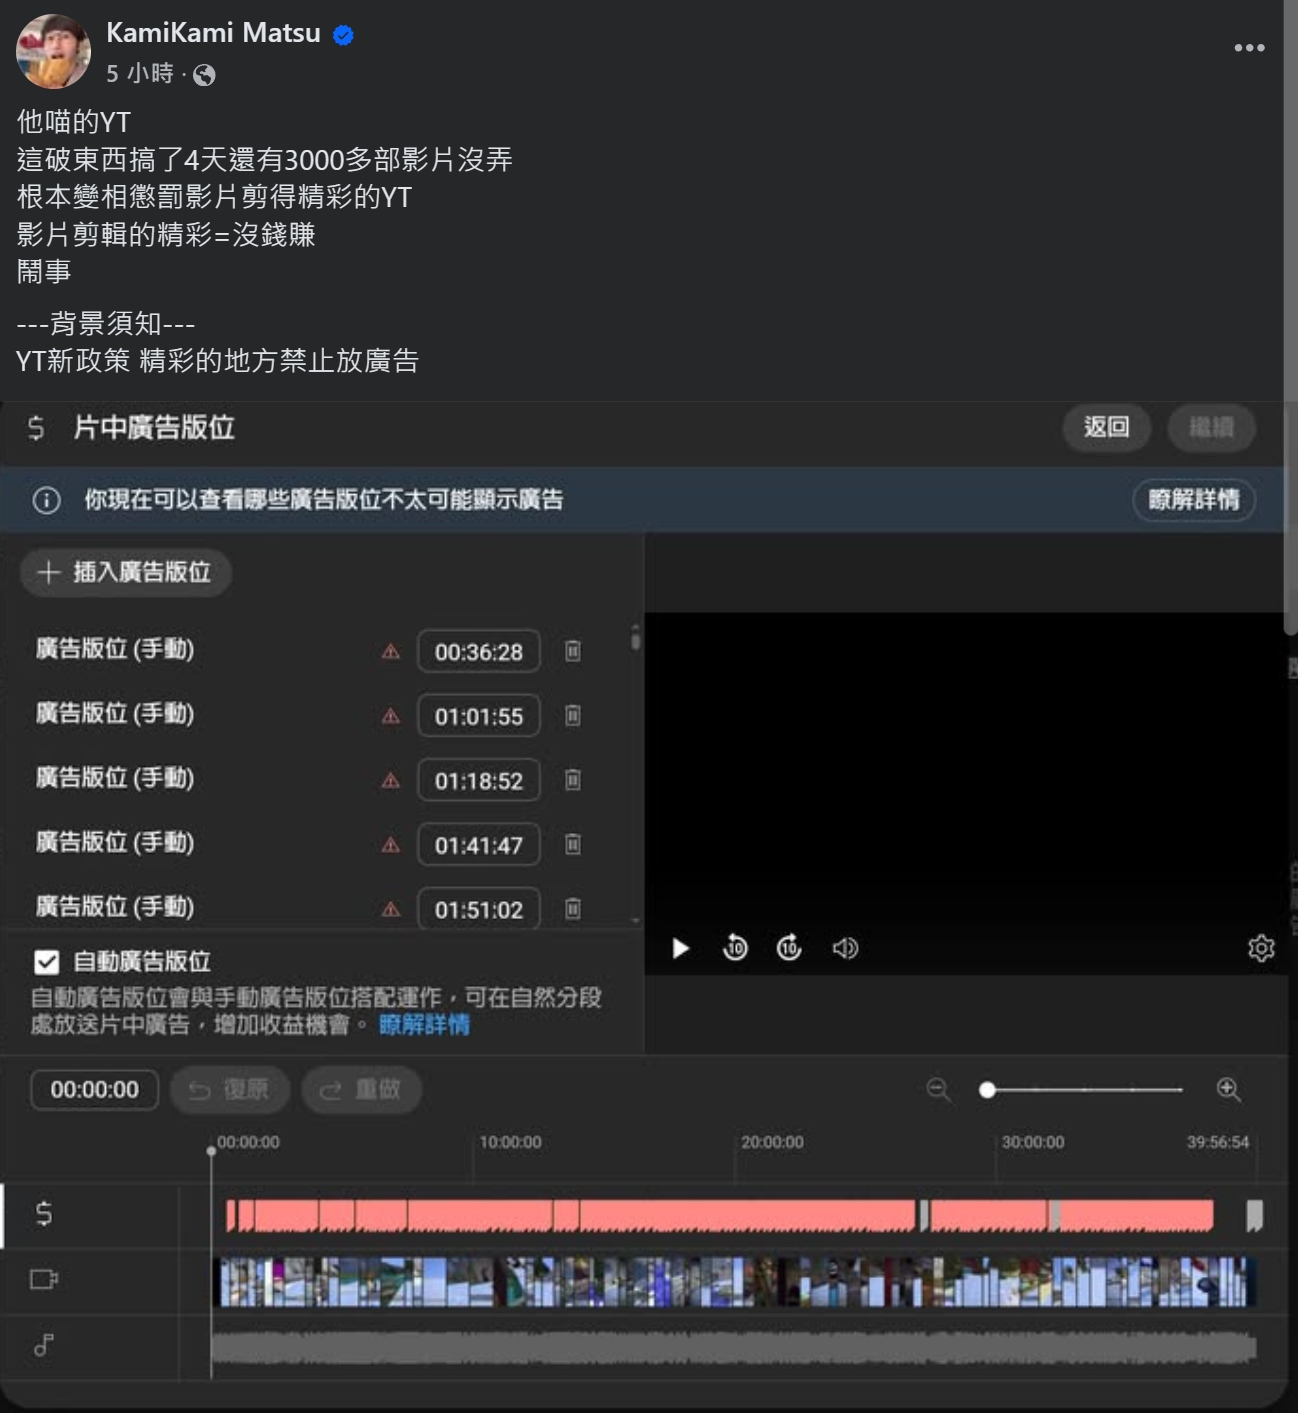Screen dimensions: 1298x1413
Task: Click 瞭解詳情 in the info banner
Action: coord(1194,500)
